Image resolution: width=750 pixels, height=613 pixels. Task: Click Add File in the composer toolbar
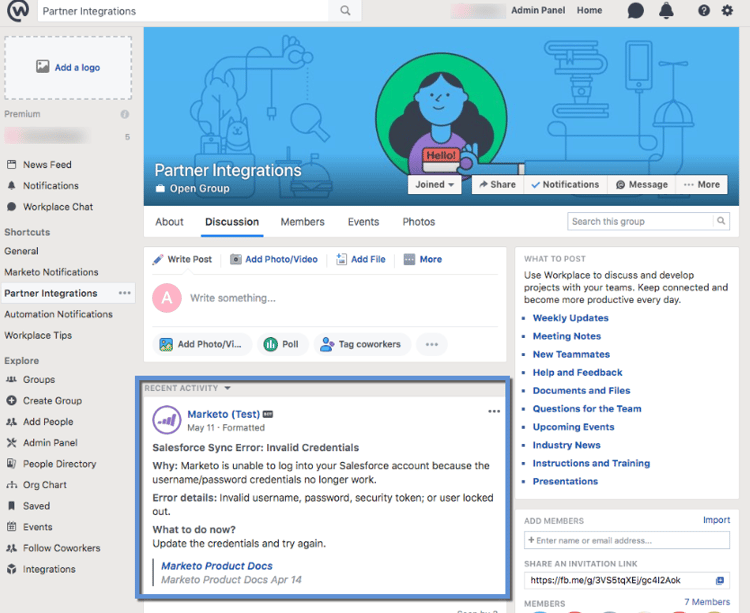point(361,259)
